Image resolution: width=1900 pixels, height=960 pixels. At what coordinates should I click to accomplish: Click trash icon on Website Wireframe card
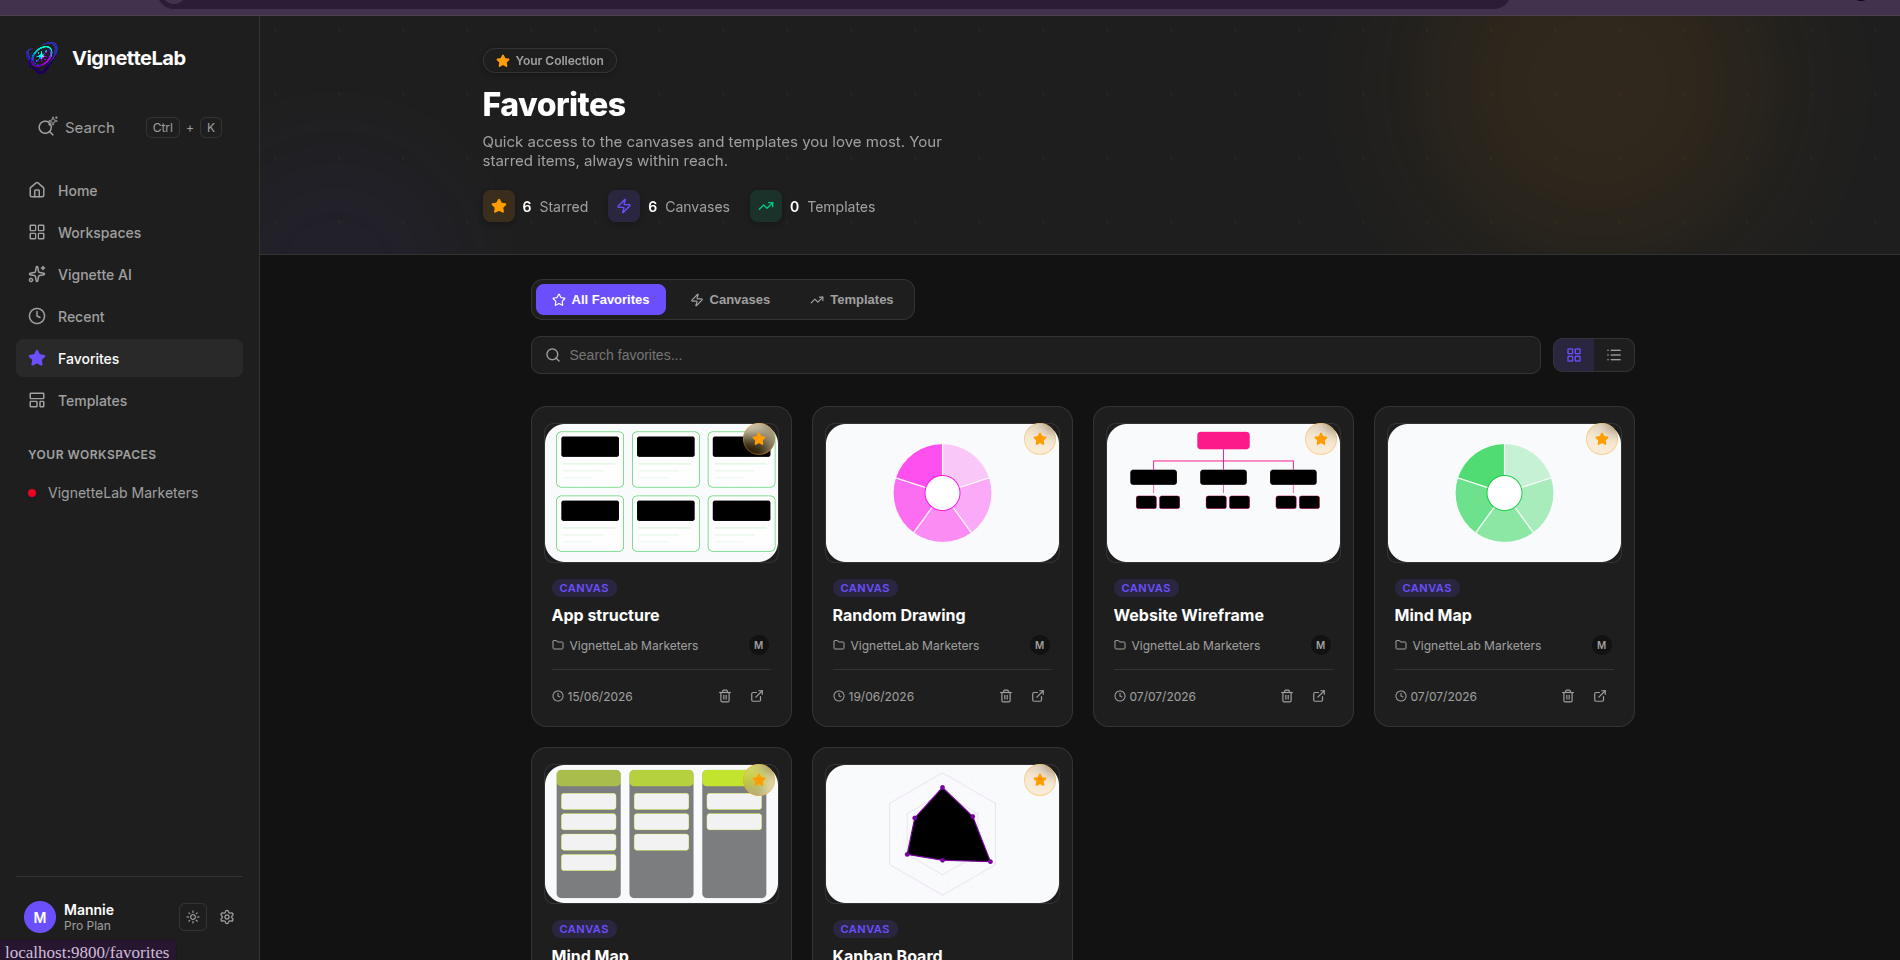[x=1287, y=696]
